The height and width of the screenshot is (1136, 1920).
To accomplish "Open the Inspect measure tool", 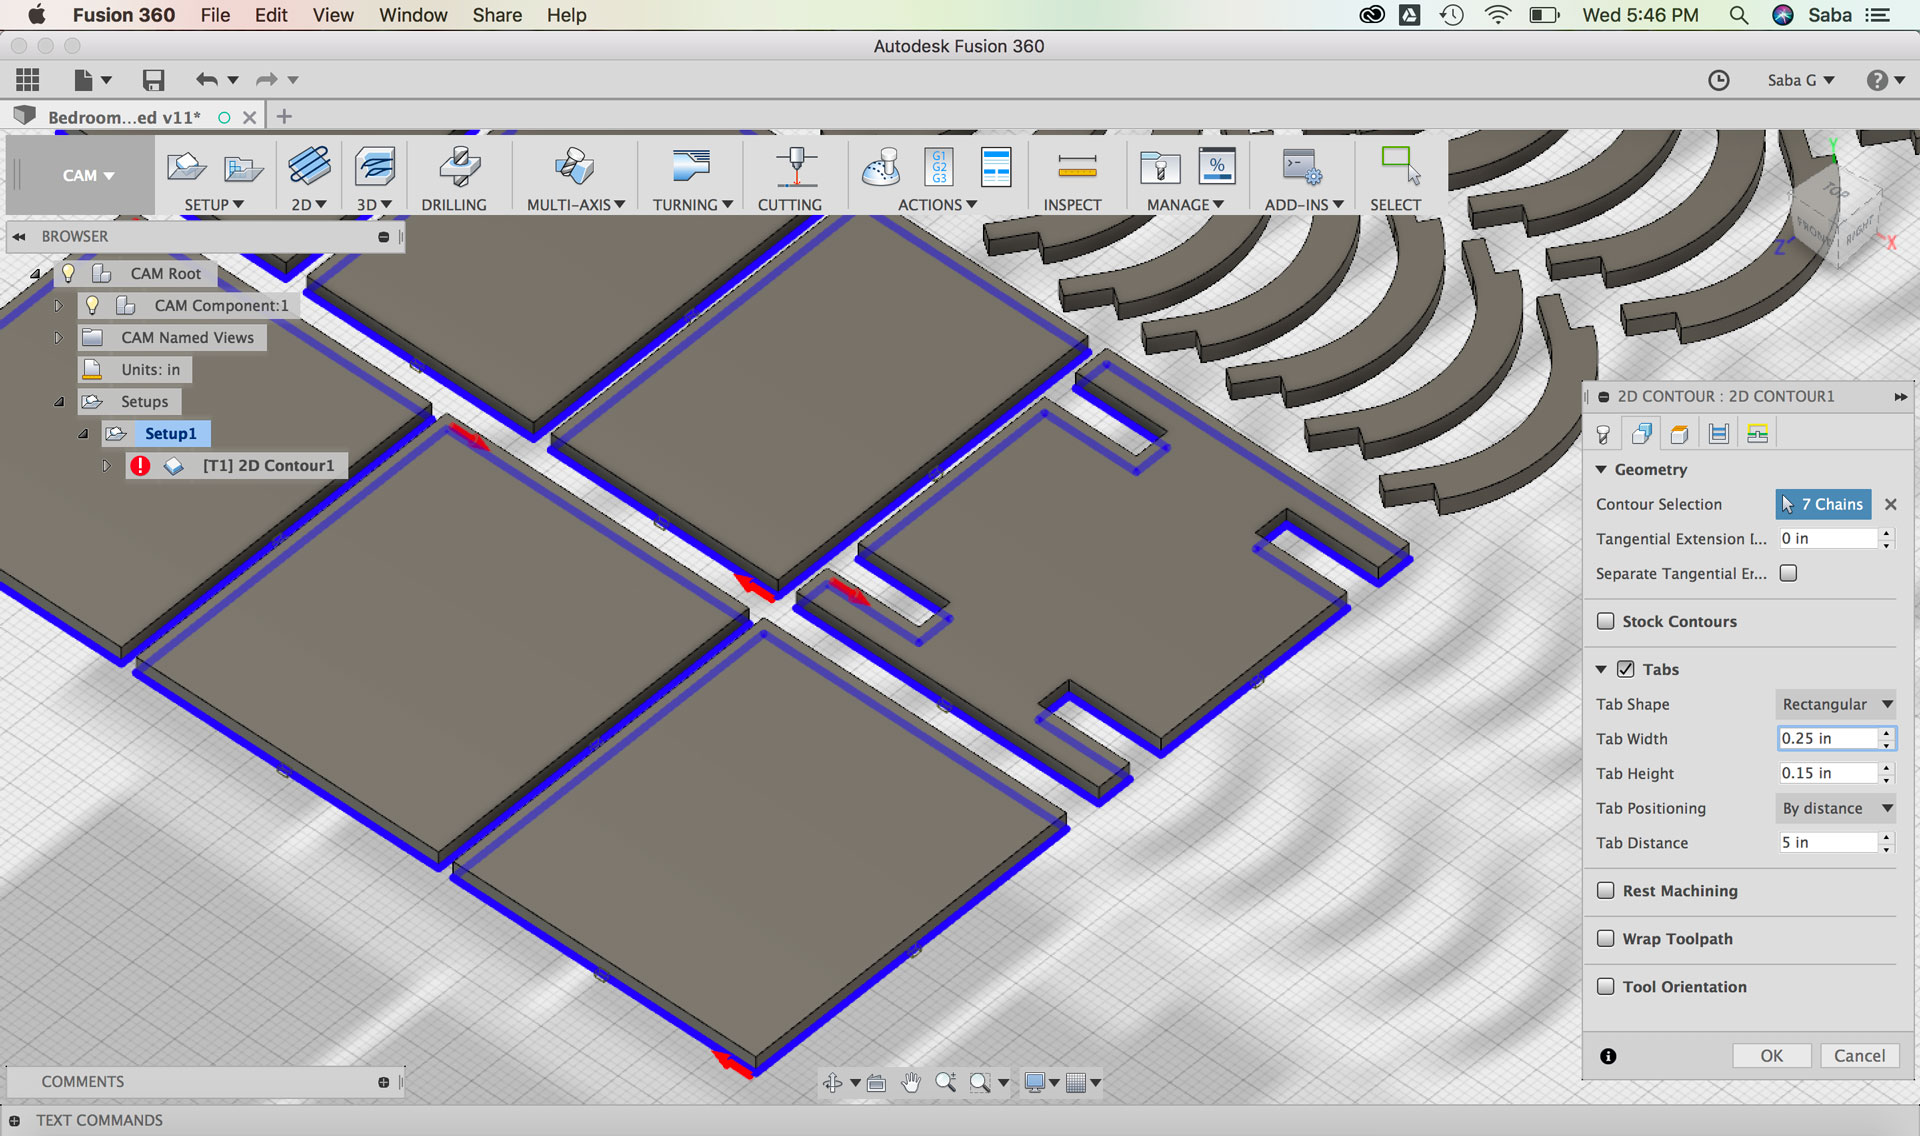I will [x=1076, y=168].
